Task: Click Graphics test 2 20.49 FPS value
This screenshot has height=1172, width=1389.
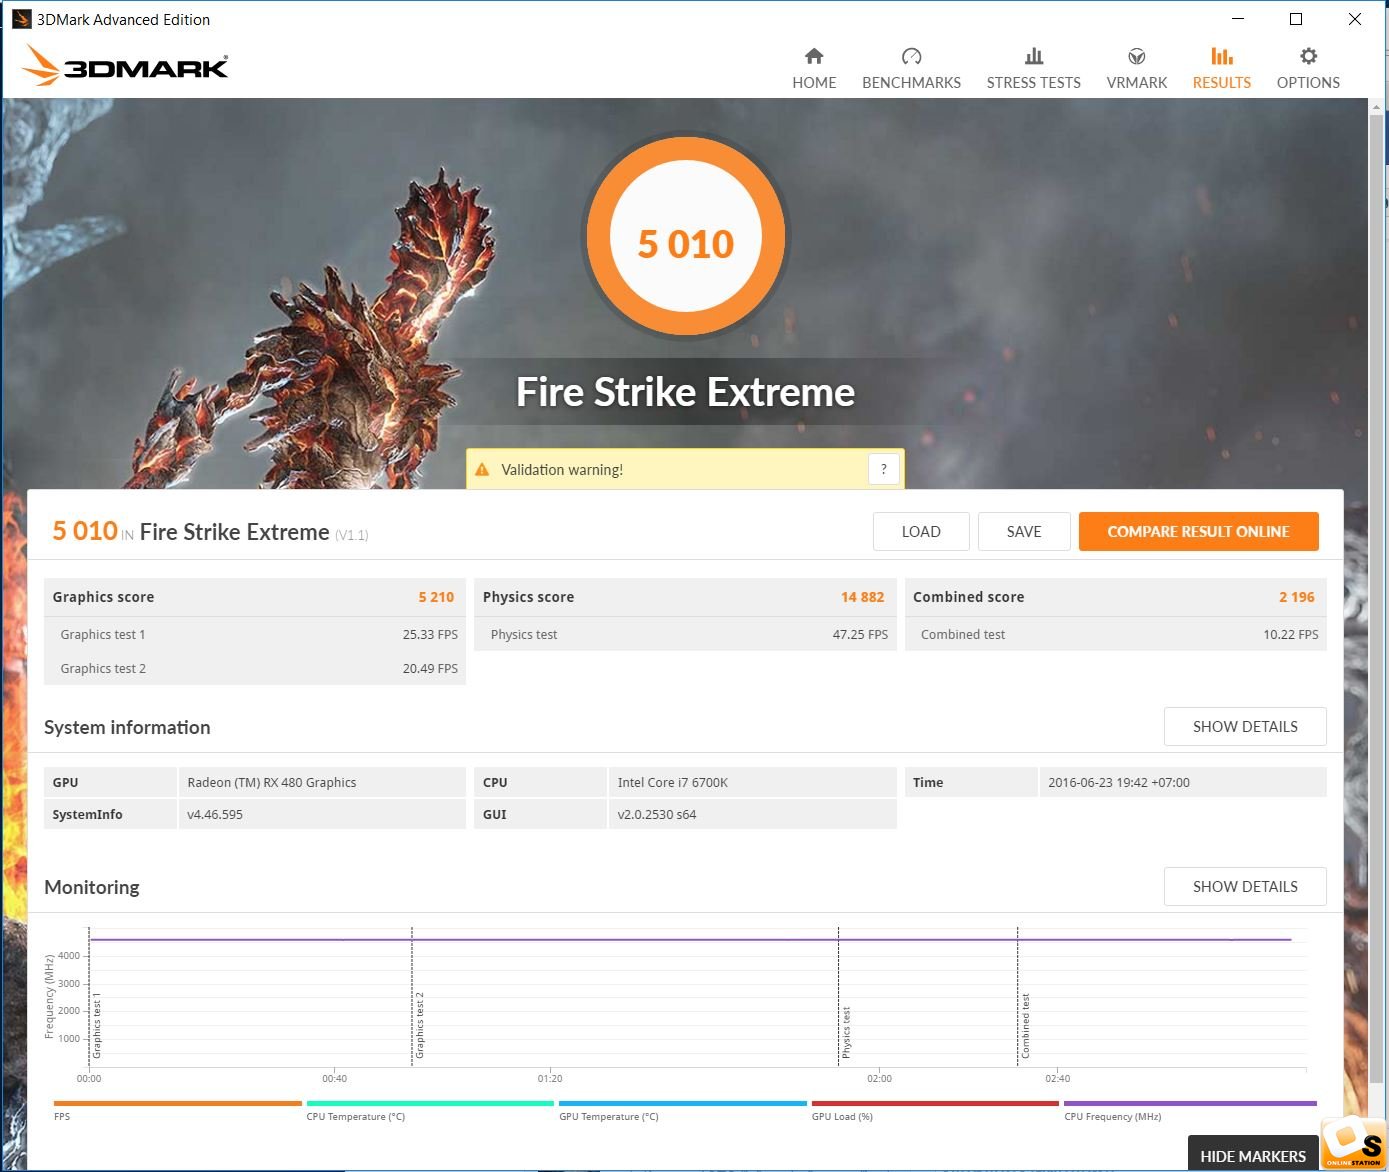Action: tap(430, 668)
